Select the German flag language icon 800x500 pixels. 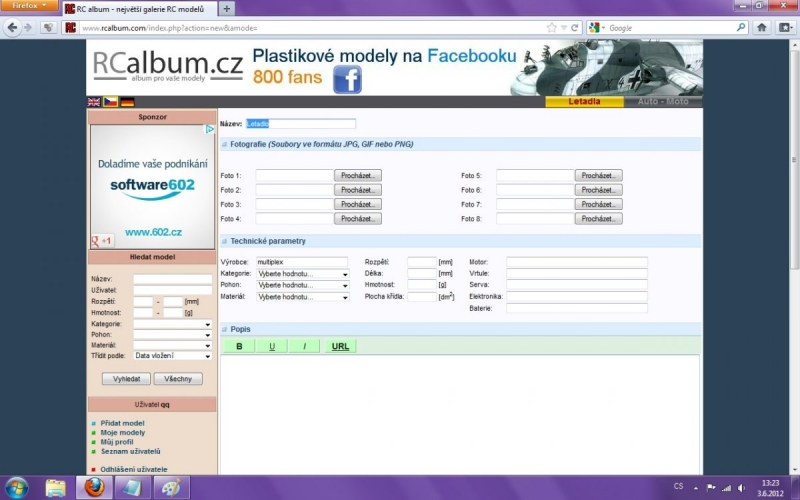click(127, 102)
